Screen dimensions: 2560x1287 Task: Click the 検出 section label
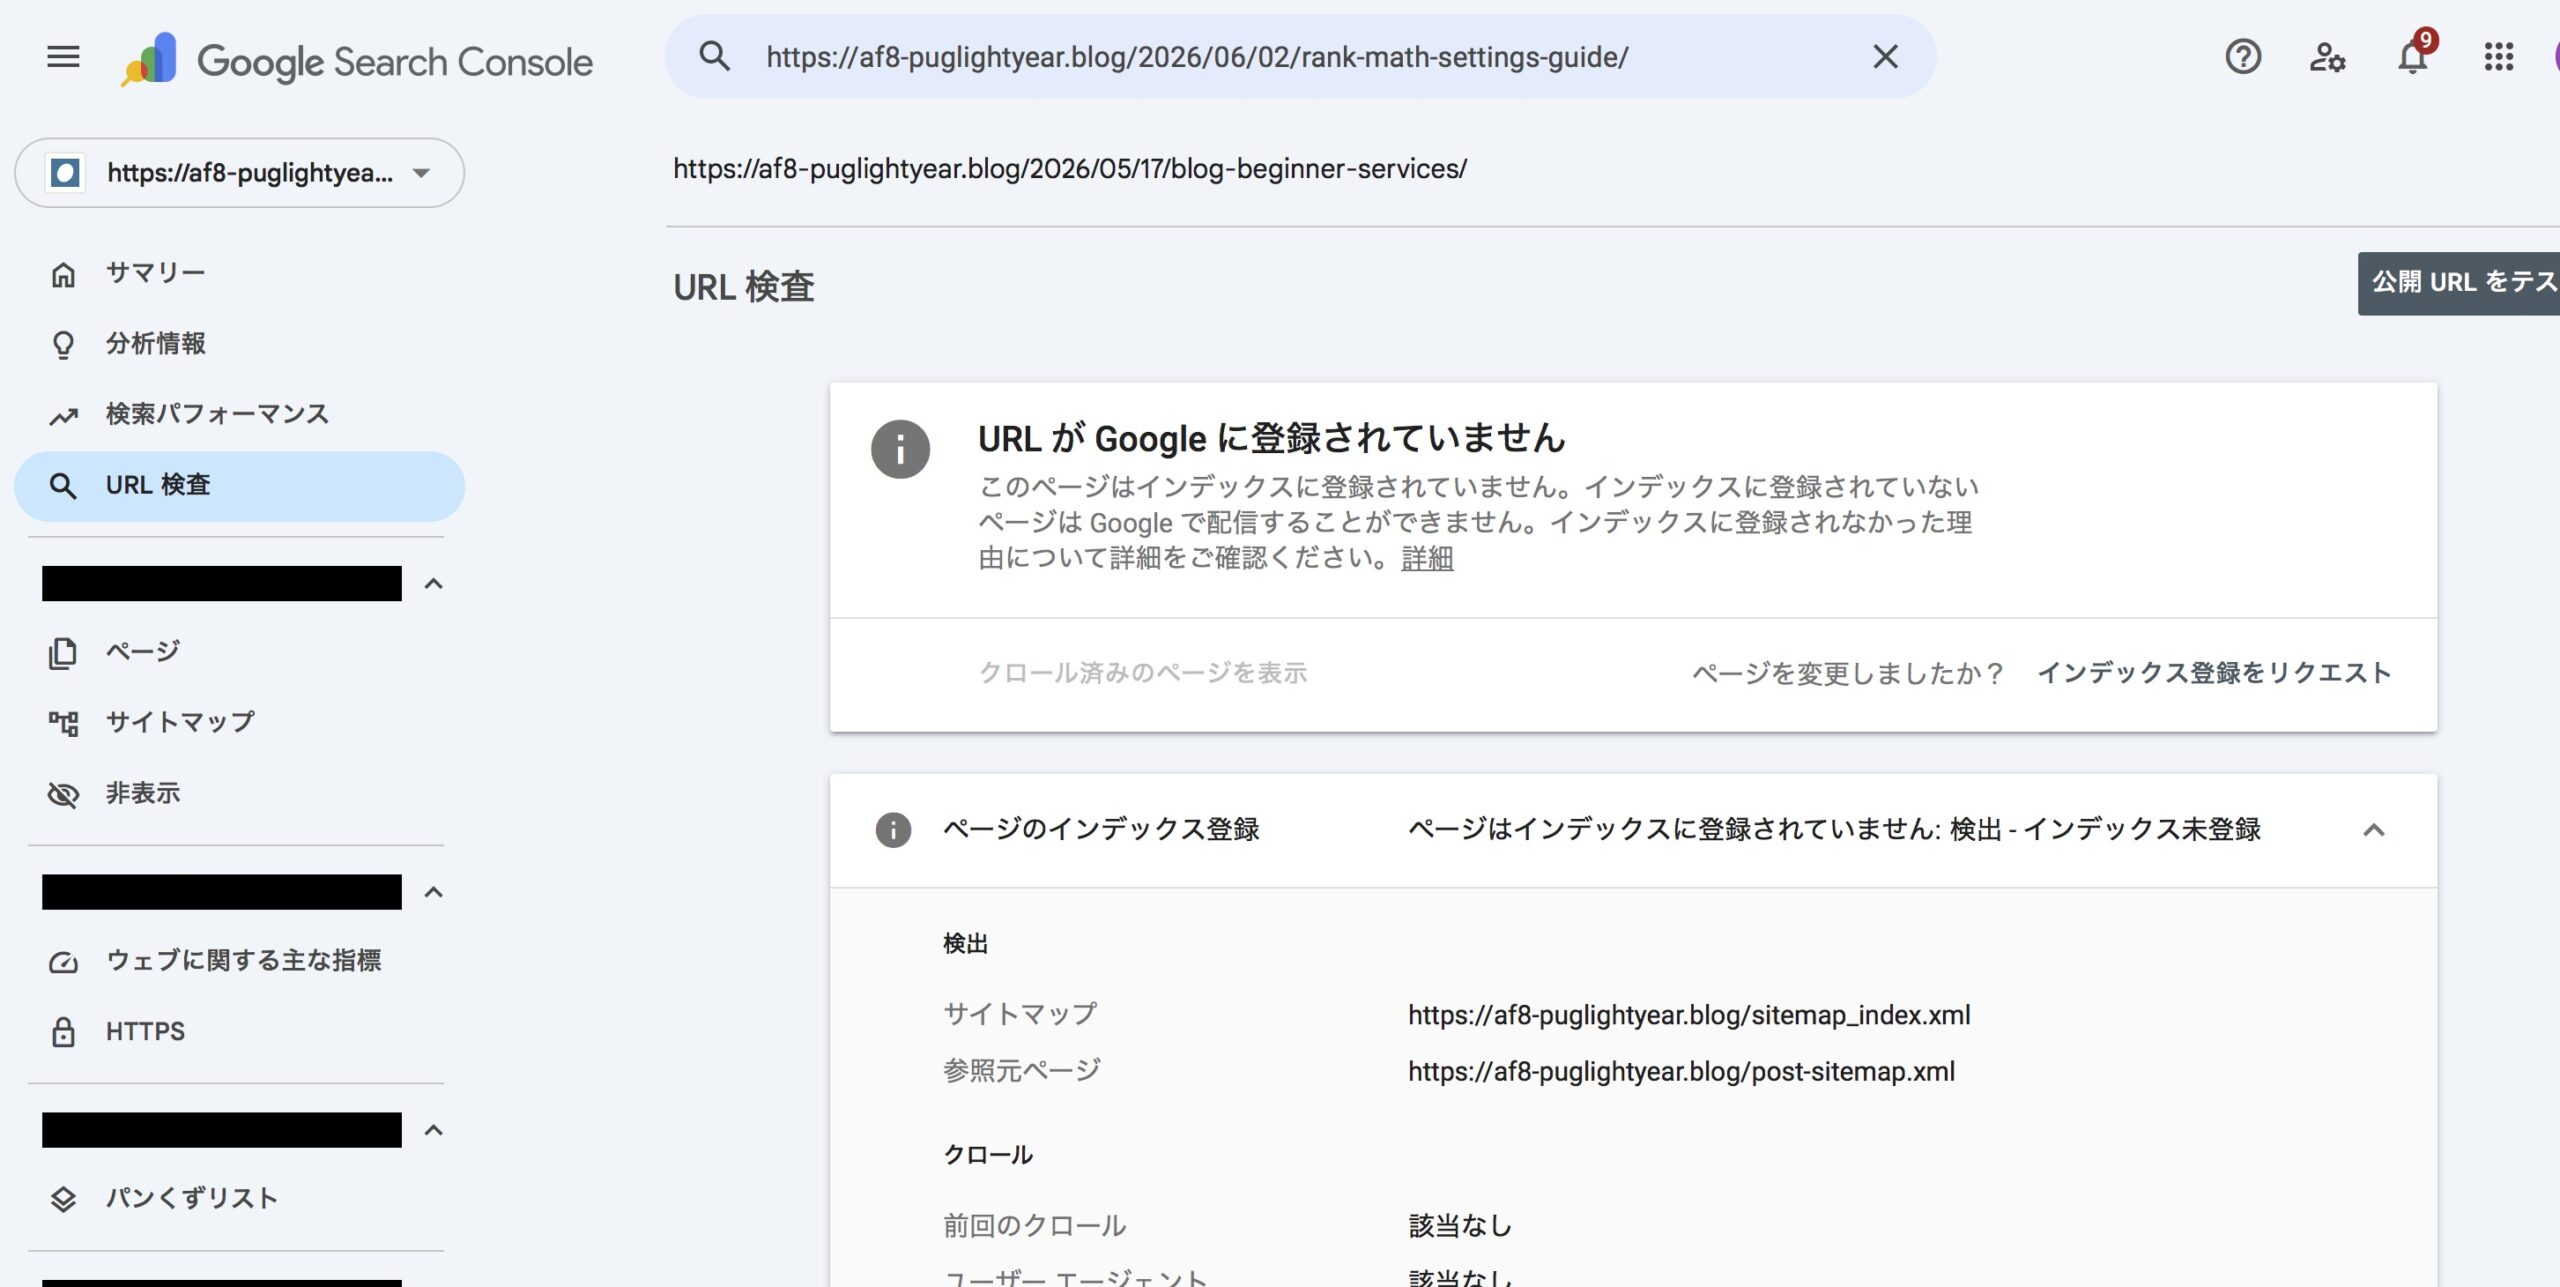pyautogui.click(x=965, y=943)
